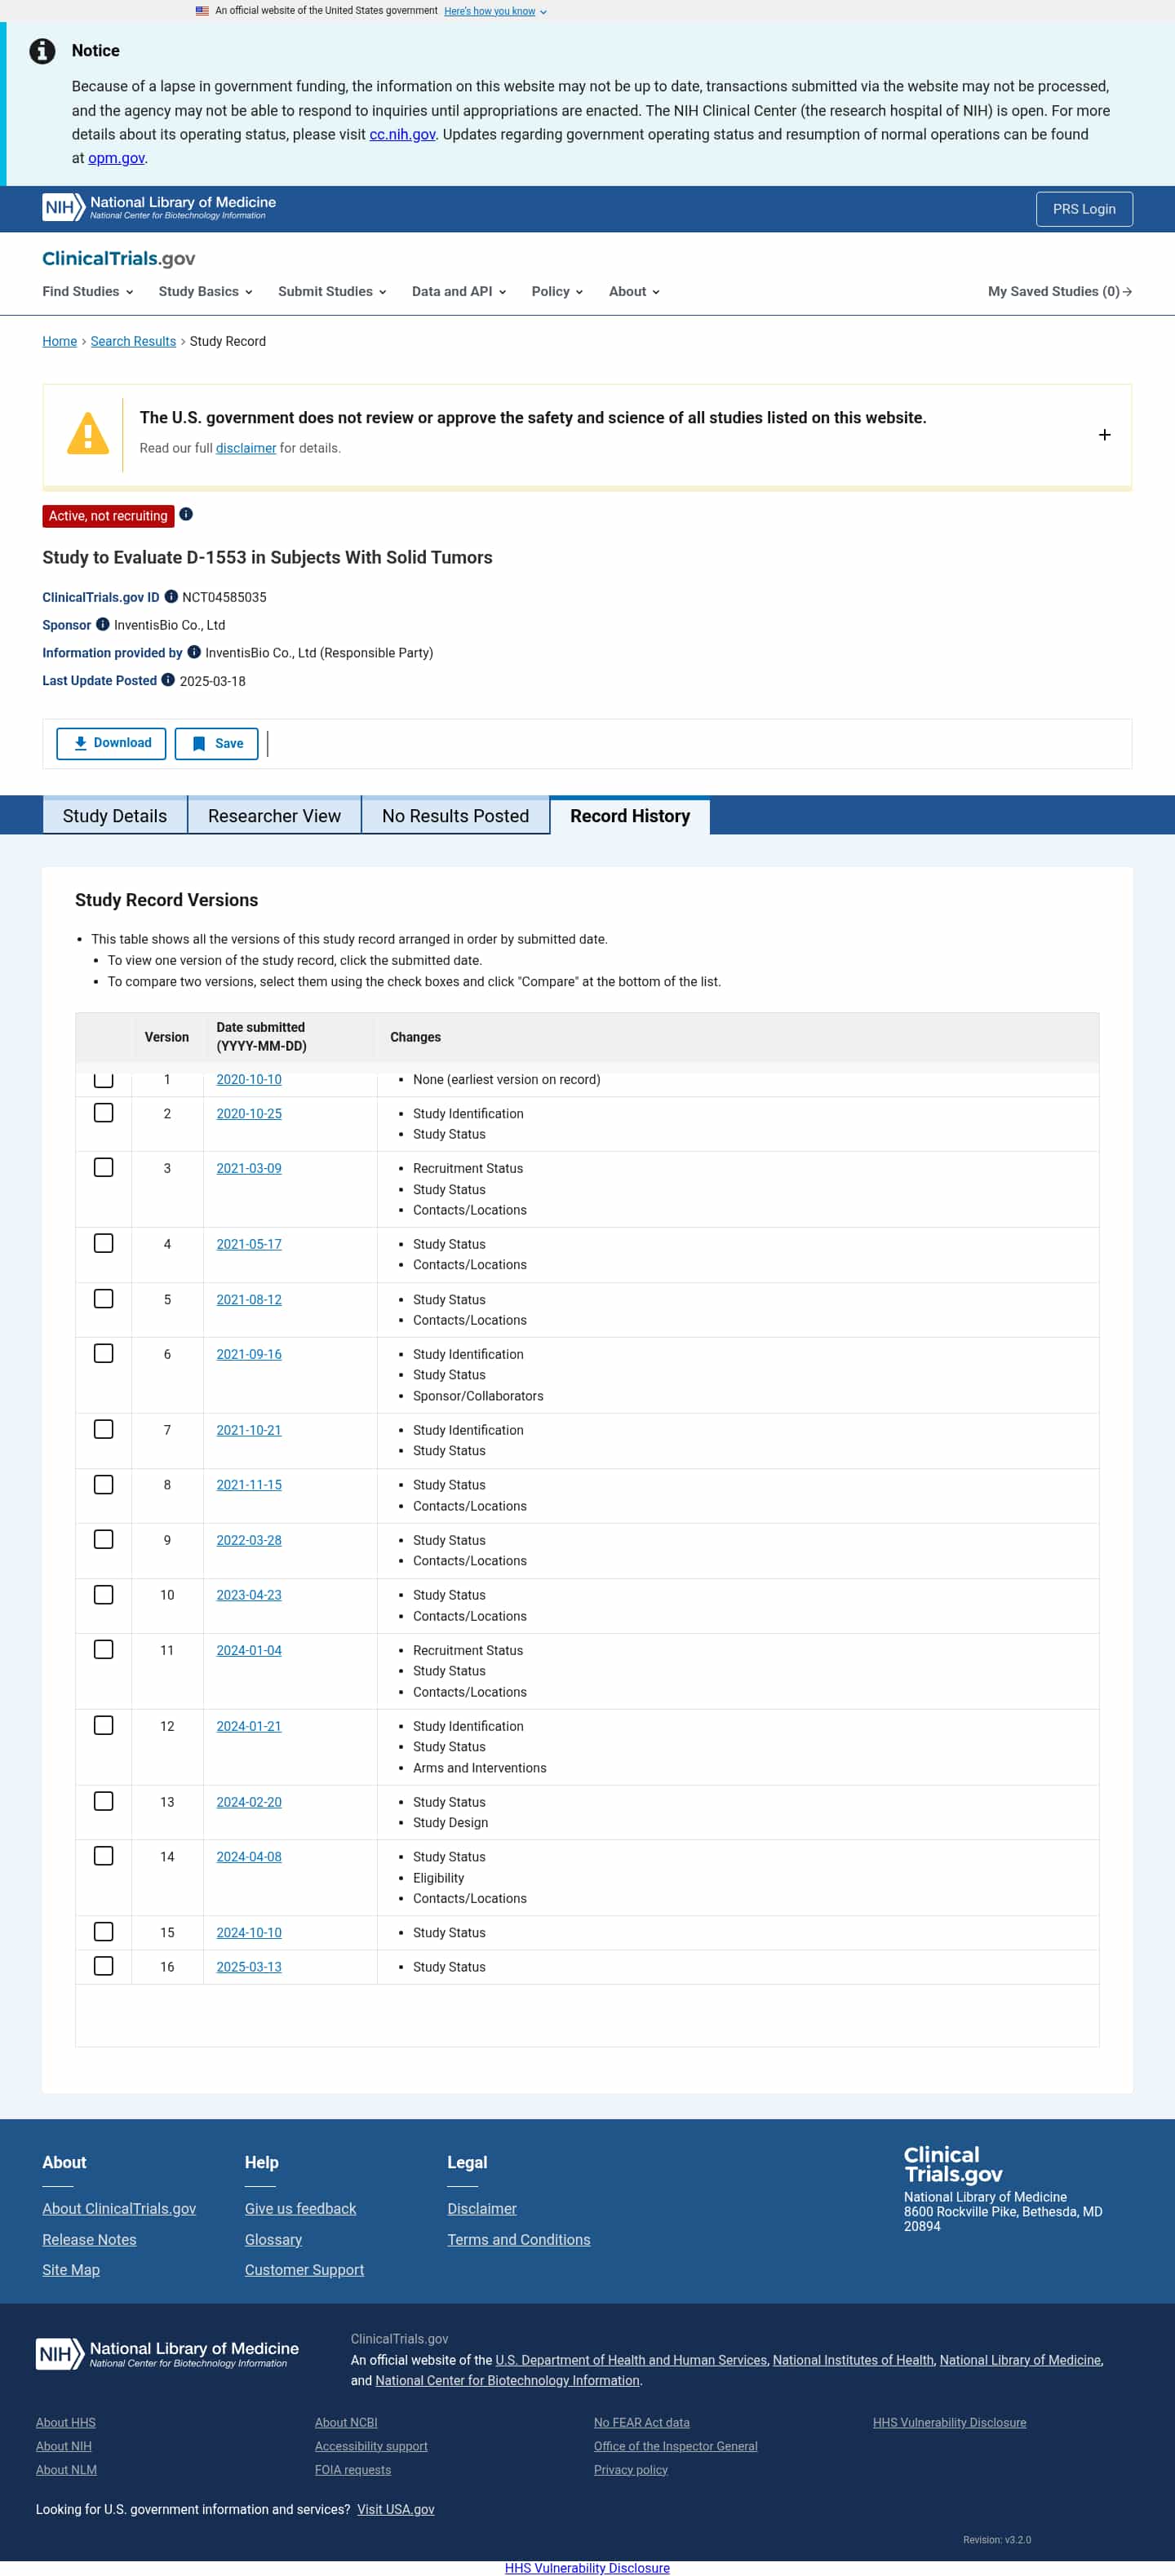Click info icon beside Information provided by
1175x2576 pixels.
click(194, 653)
